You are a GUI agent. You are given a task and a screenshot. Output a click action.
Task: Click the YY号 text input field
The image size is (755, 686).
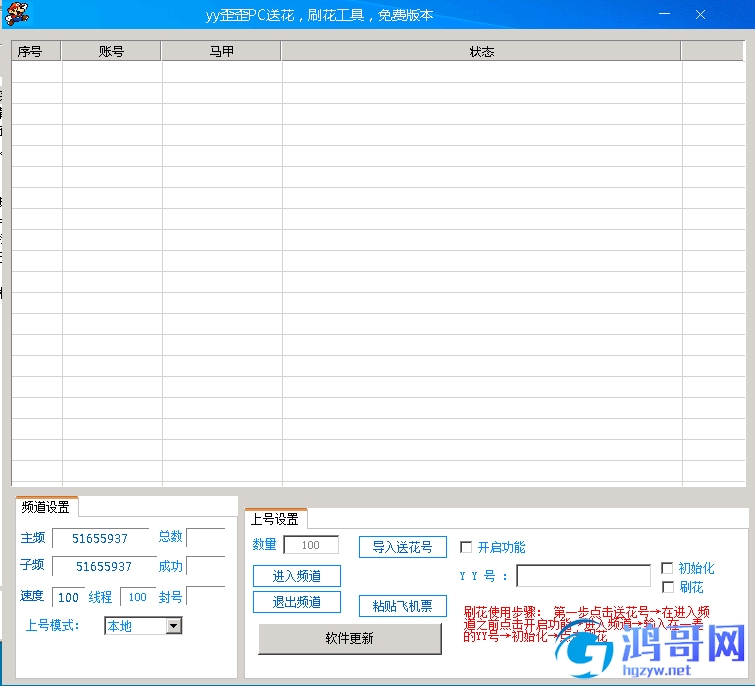[x=583, y=575]
